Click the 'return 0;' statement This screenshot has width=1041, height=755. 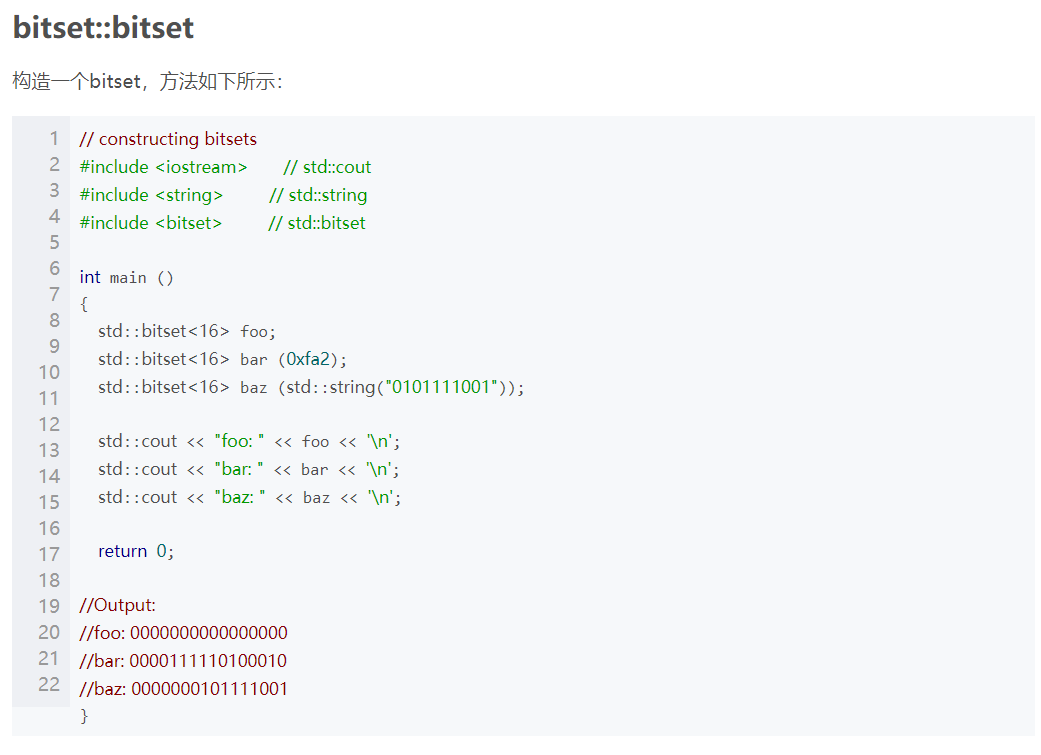point(136,551)
